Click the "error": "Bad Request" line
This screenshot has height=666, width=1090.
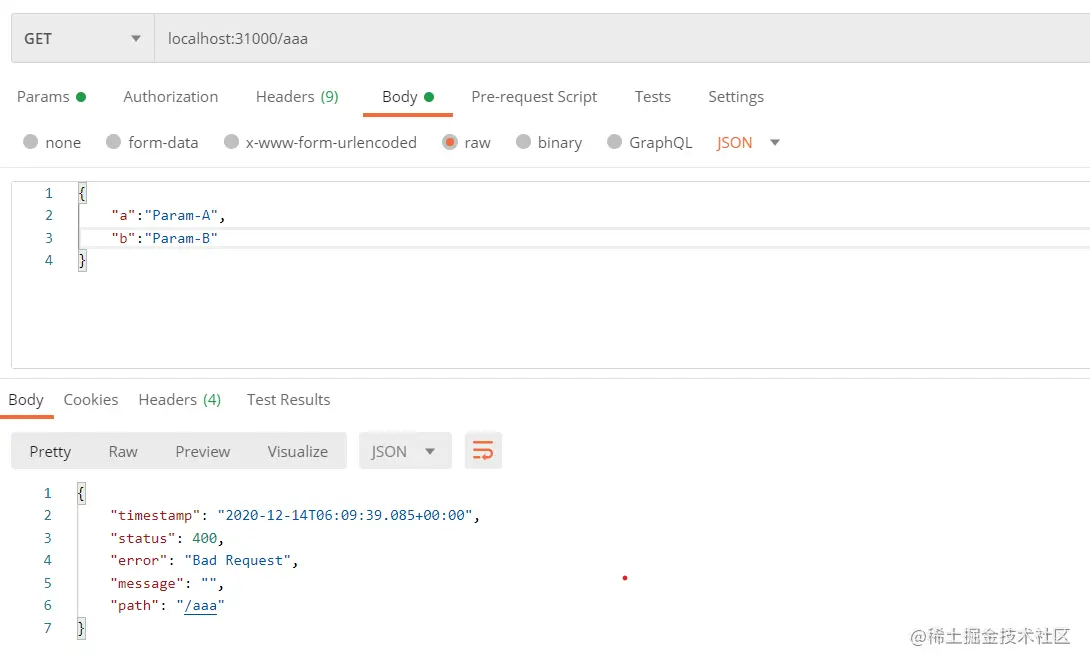204,560
